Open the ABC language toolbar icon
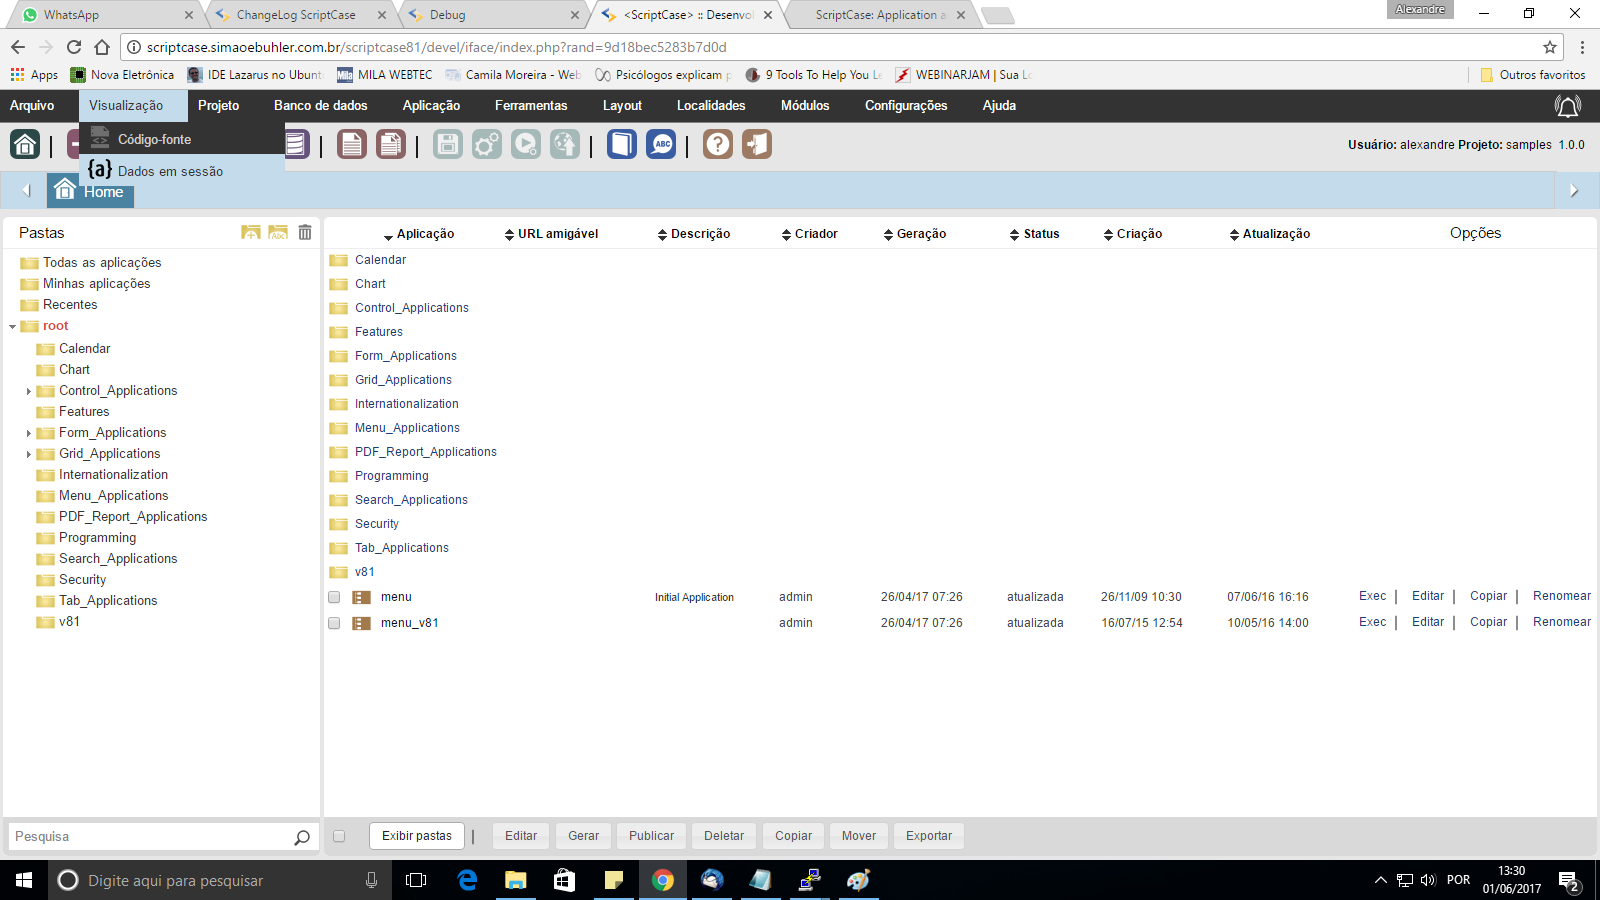The height and width of the screenshot is (900, 1600). point(661,145)
